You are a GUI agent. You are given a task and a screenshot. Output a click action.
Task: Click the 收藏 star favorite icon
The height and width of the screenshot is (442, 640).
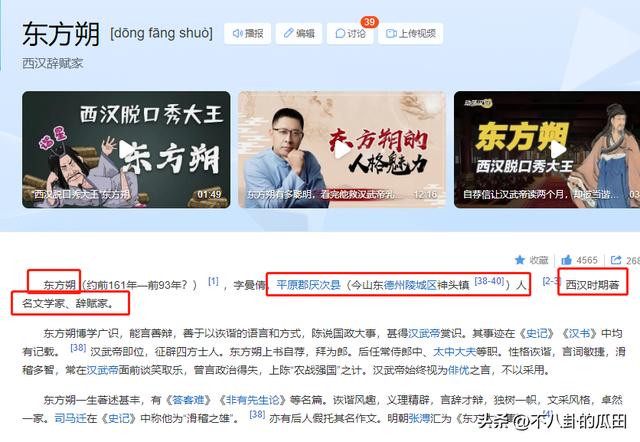[520, 260]
